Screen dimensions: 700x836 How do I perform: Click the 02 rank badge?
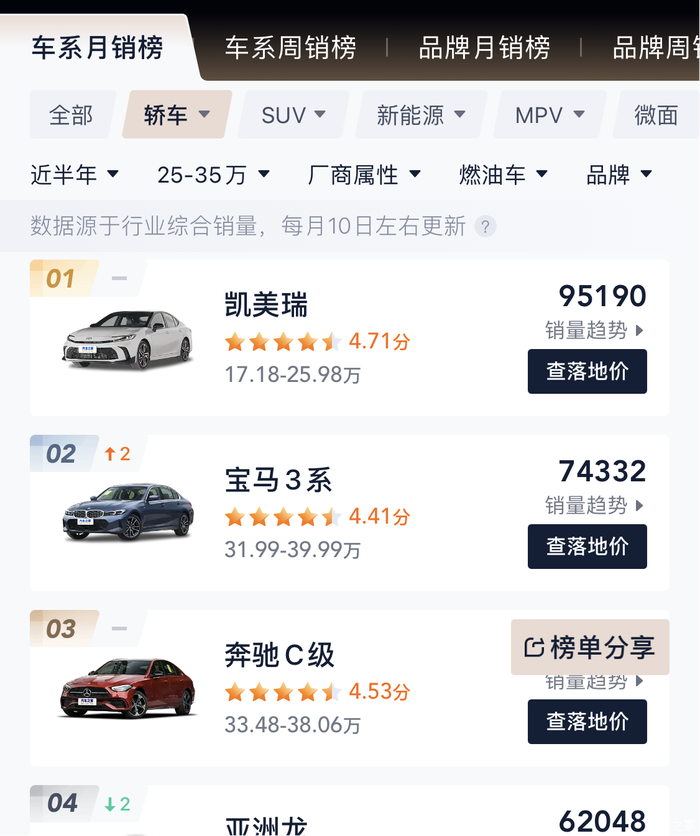pyautogui.click(x=62, y=454)
